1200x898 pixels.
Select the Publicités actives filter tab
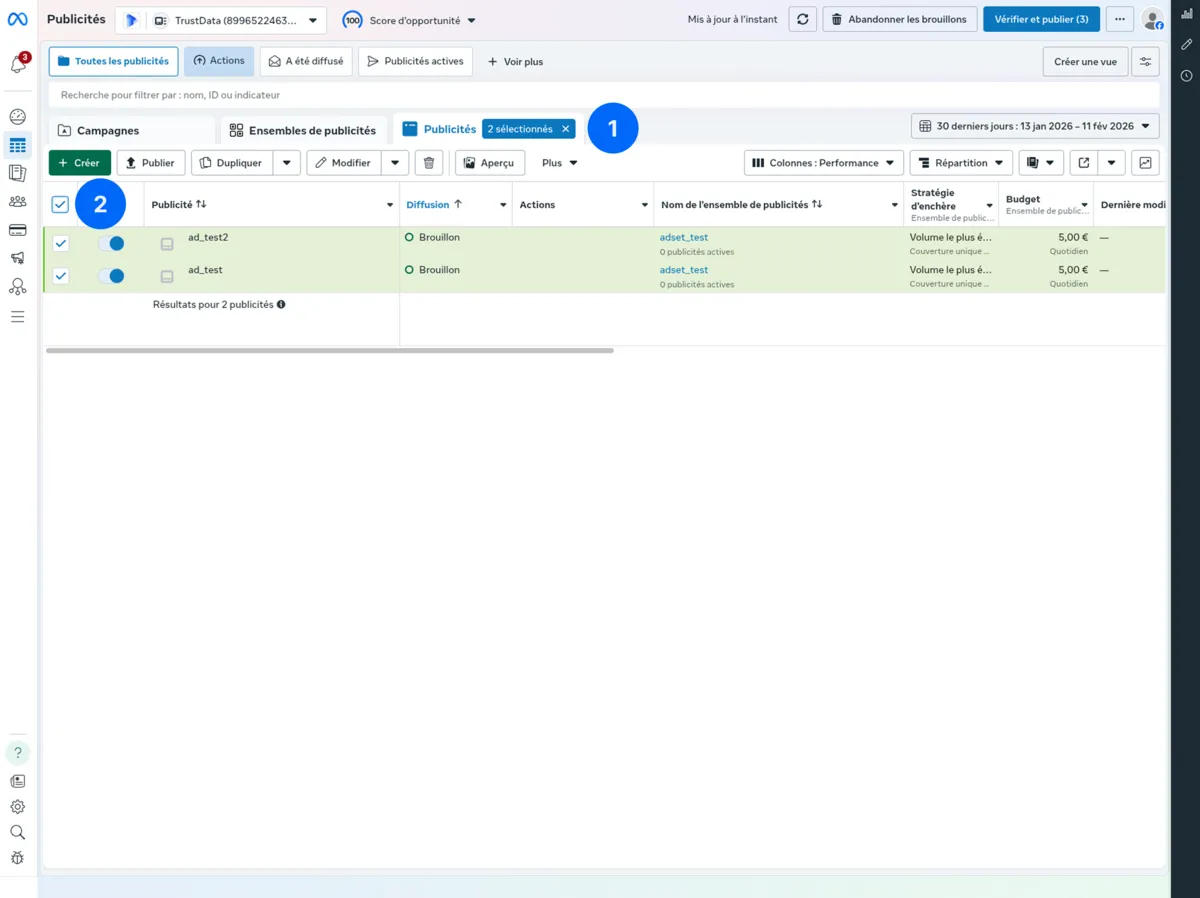tap(415, 61)
